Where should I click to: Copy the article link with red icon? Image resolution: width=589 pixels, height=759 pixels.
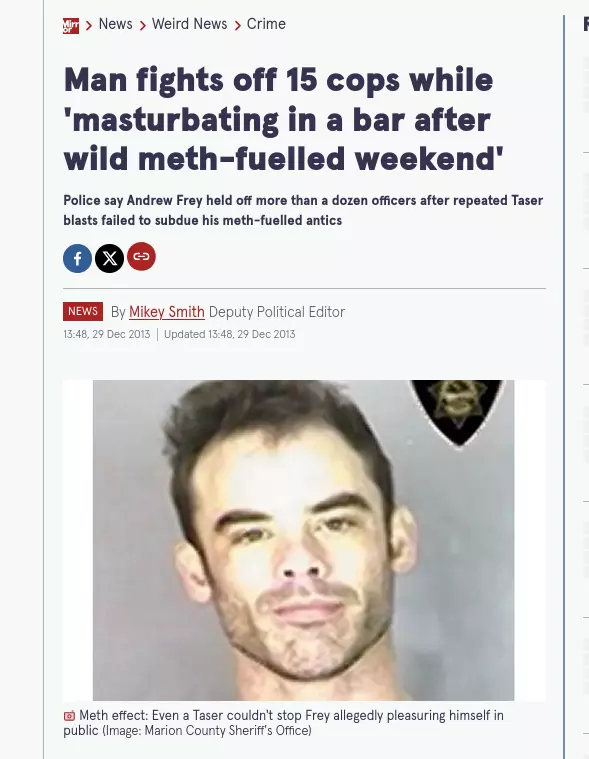(141, 256)
